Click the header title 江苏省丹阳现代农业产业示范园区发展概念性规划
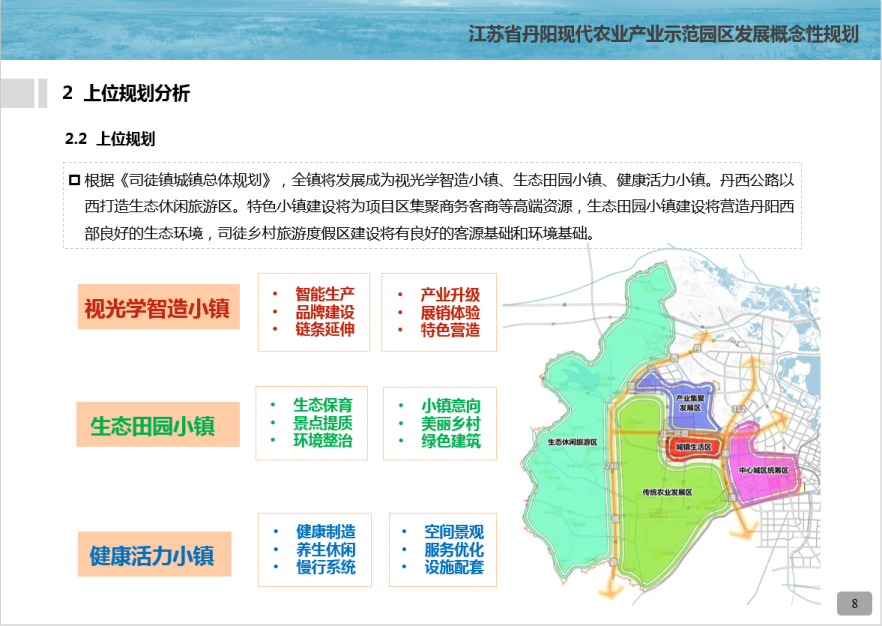The width and height of the screenshot is (882, 626). point(664,34)
